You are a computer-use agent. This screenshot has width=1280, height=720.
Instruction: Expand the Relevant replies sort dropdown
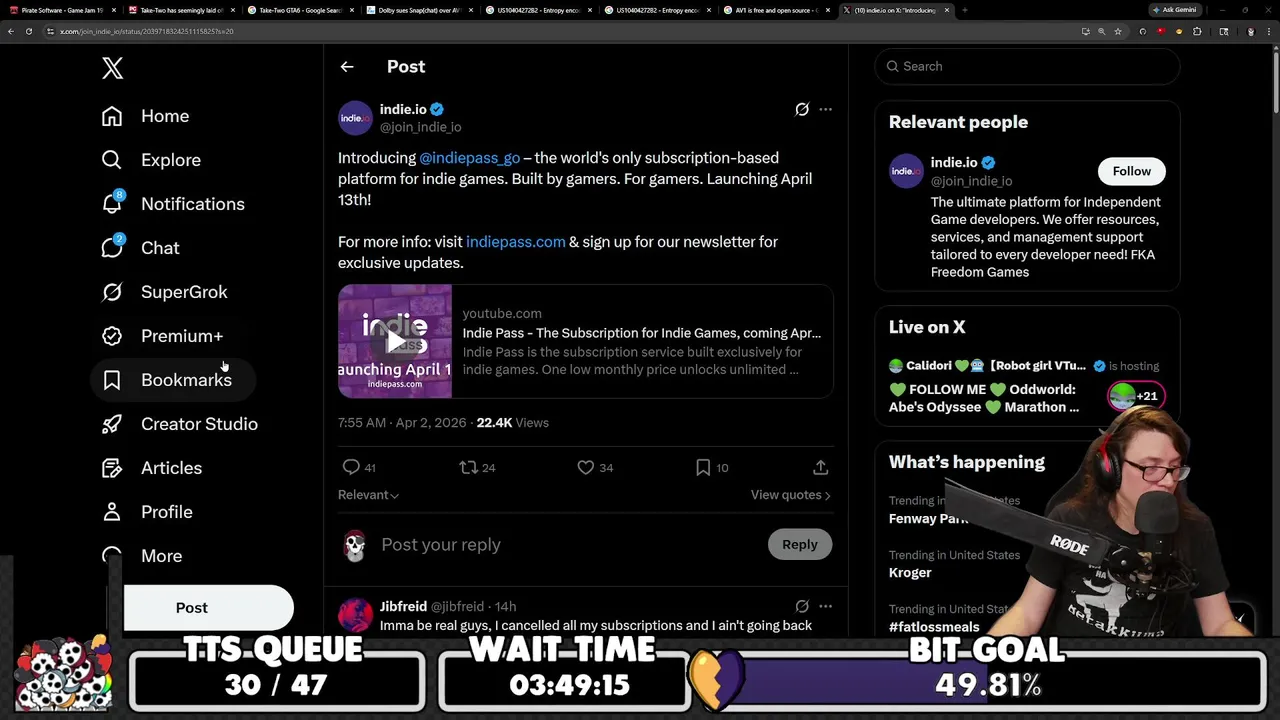pyautogui.click(x=368, y=495)
